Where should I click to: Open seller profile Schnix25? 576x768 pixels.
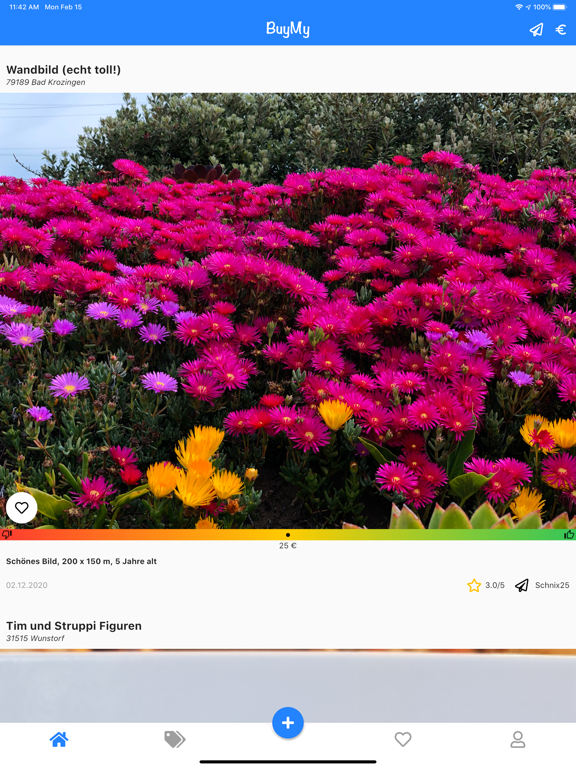tap(552, 585)
